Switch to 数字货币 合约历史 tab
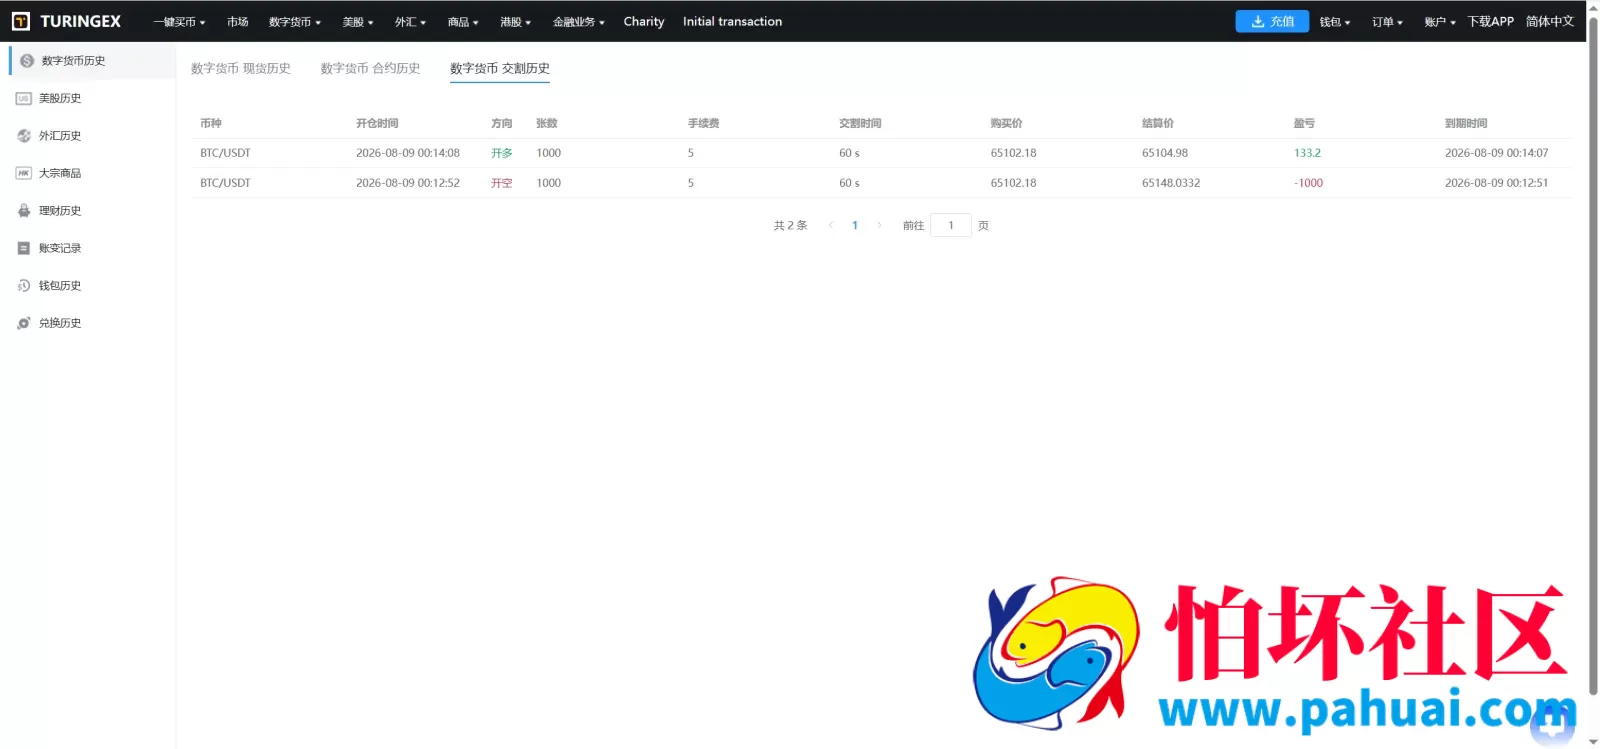Viewport: 1600px width, 749px height. (370, 68)
